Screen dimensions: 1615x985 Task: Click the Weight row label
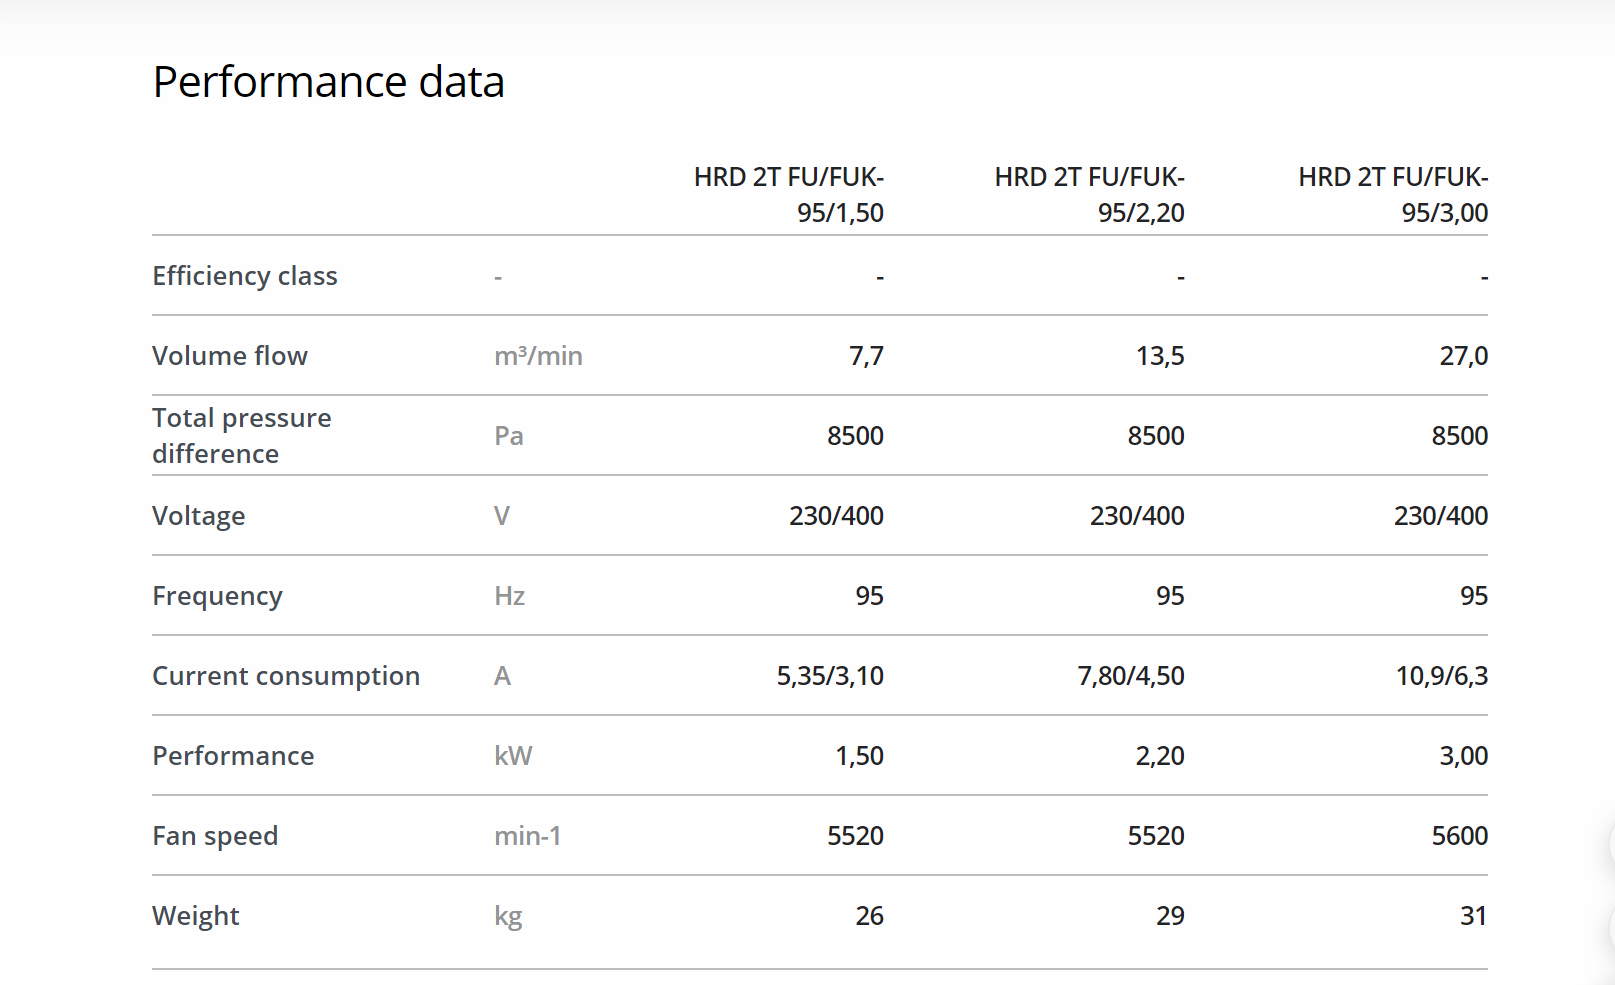196,916
